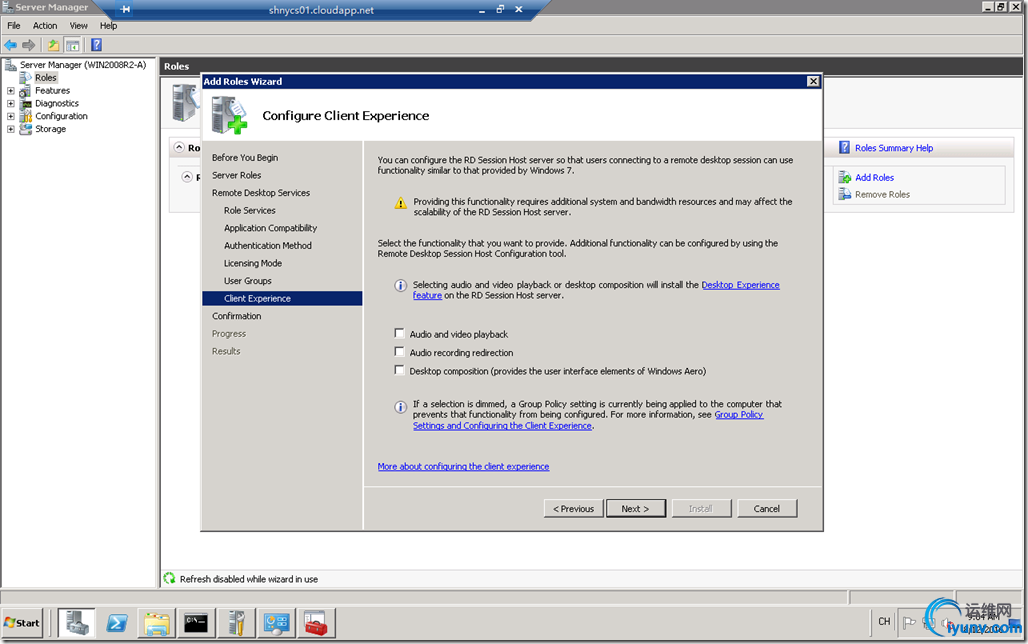The height and width of the screenshot is (644, 1028).
Task: Expand the Configuration tree node
Action: (x=10, y=116)
